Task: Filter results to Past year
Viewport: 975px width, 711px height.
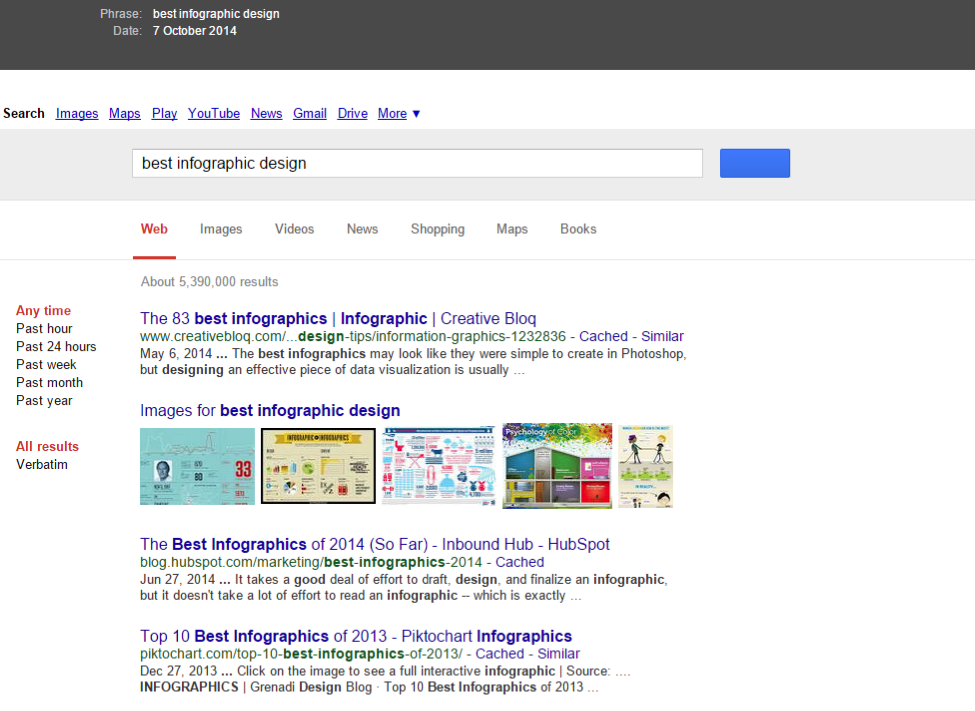Action: tap(44, 401)
